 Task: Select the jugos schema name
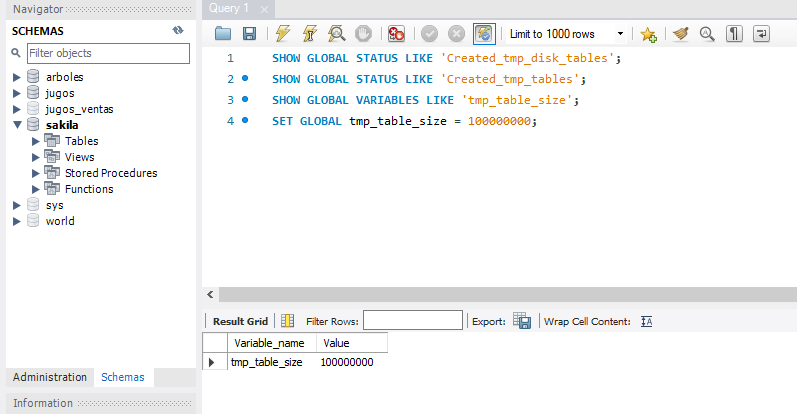[60, 93]
